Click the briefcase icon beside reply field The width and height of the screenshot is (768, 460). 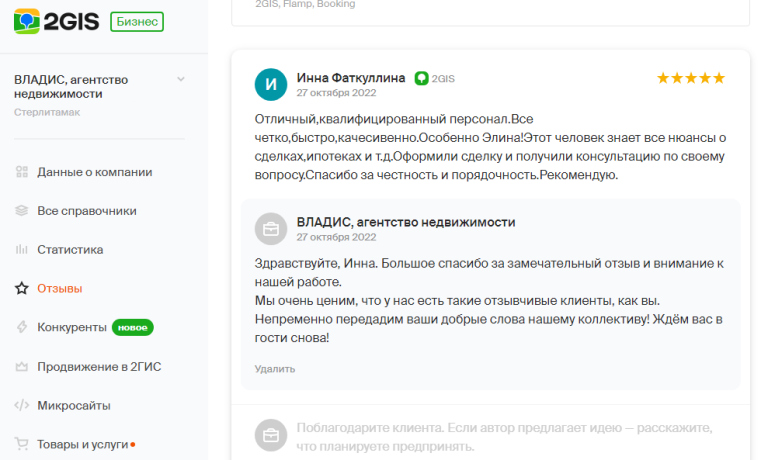tap(271, 435)
